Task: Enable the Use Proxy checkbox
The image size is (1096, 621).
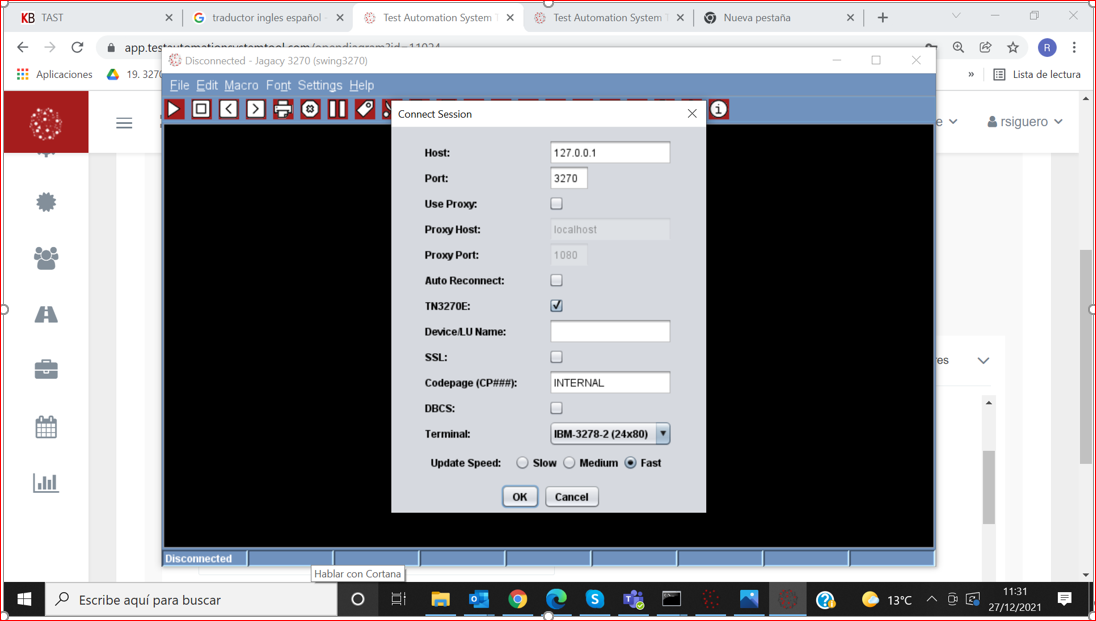Action: [556, 204]
